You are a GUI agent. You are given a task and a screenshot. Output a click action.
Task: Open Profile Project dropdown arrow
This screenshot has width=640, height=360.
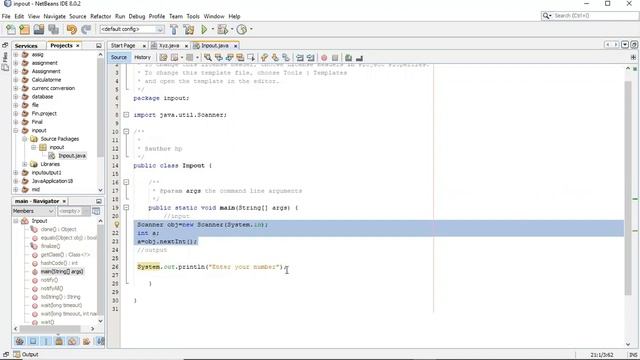pyautogui.click(x=251, y=29)
